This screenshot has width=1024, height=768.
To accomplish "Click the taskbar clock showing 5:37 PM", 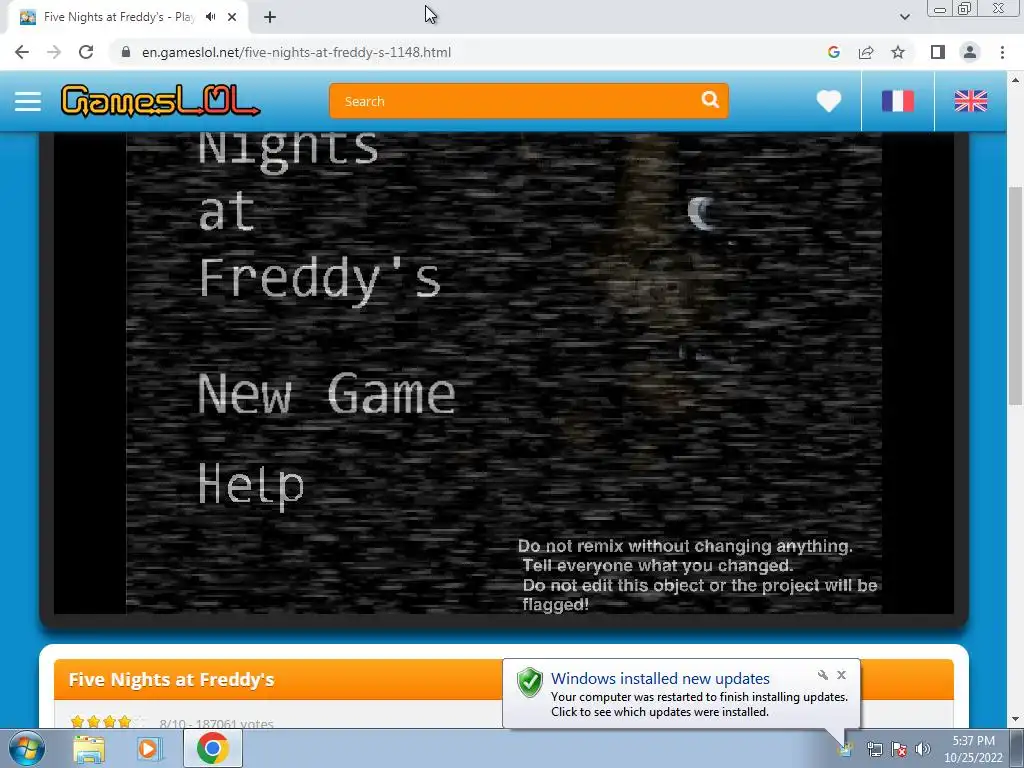I will point(973,749).
